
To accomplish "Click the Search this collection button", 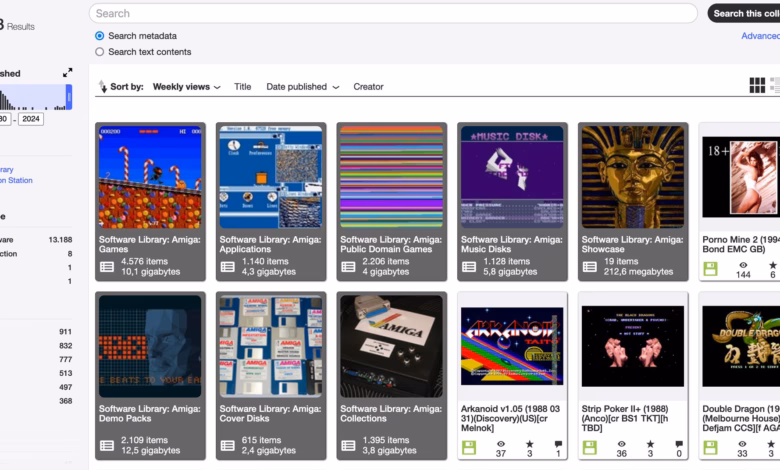I will 745,13.
